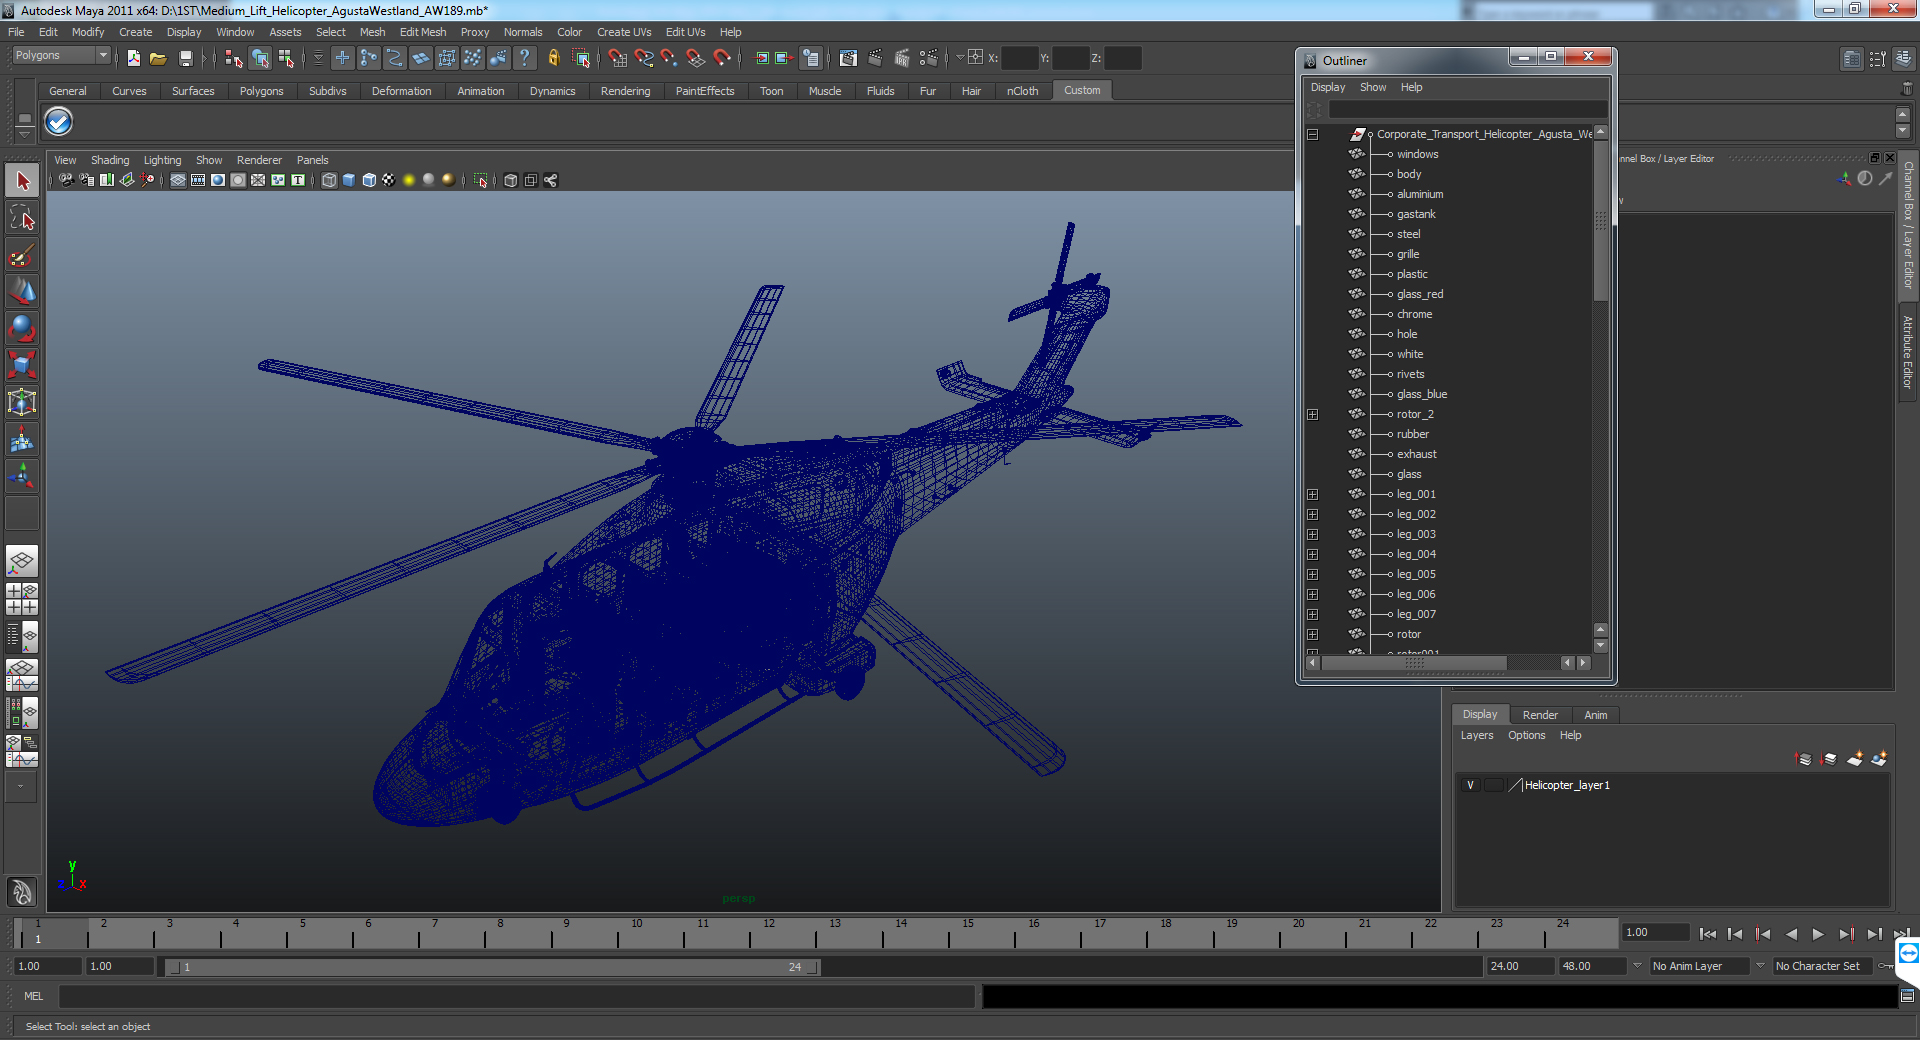Open Outliner's Show menu

pos(1373,88)
